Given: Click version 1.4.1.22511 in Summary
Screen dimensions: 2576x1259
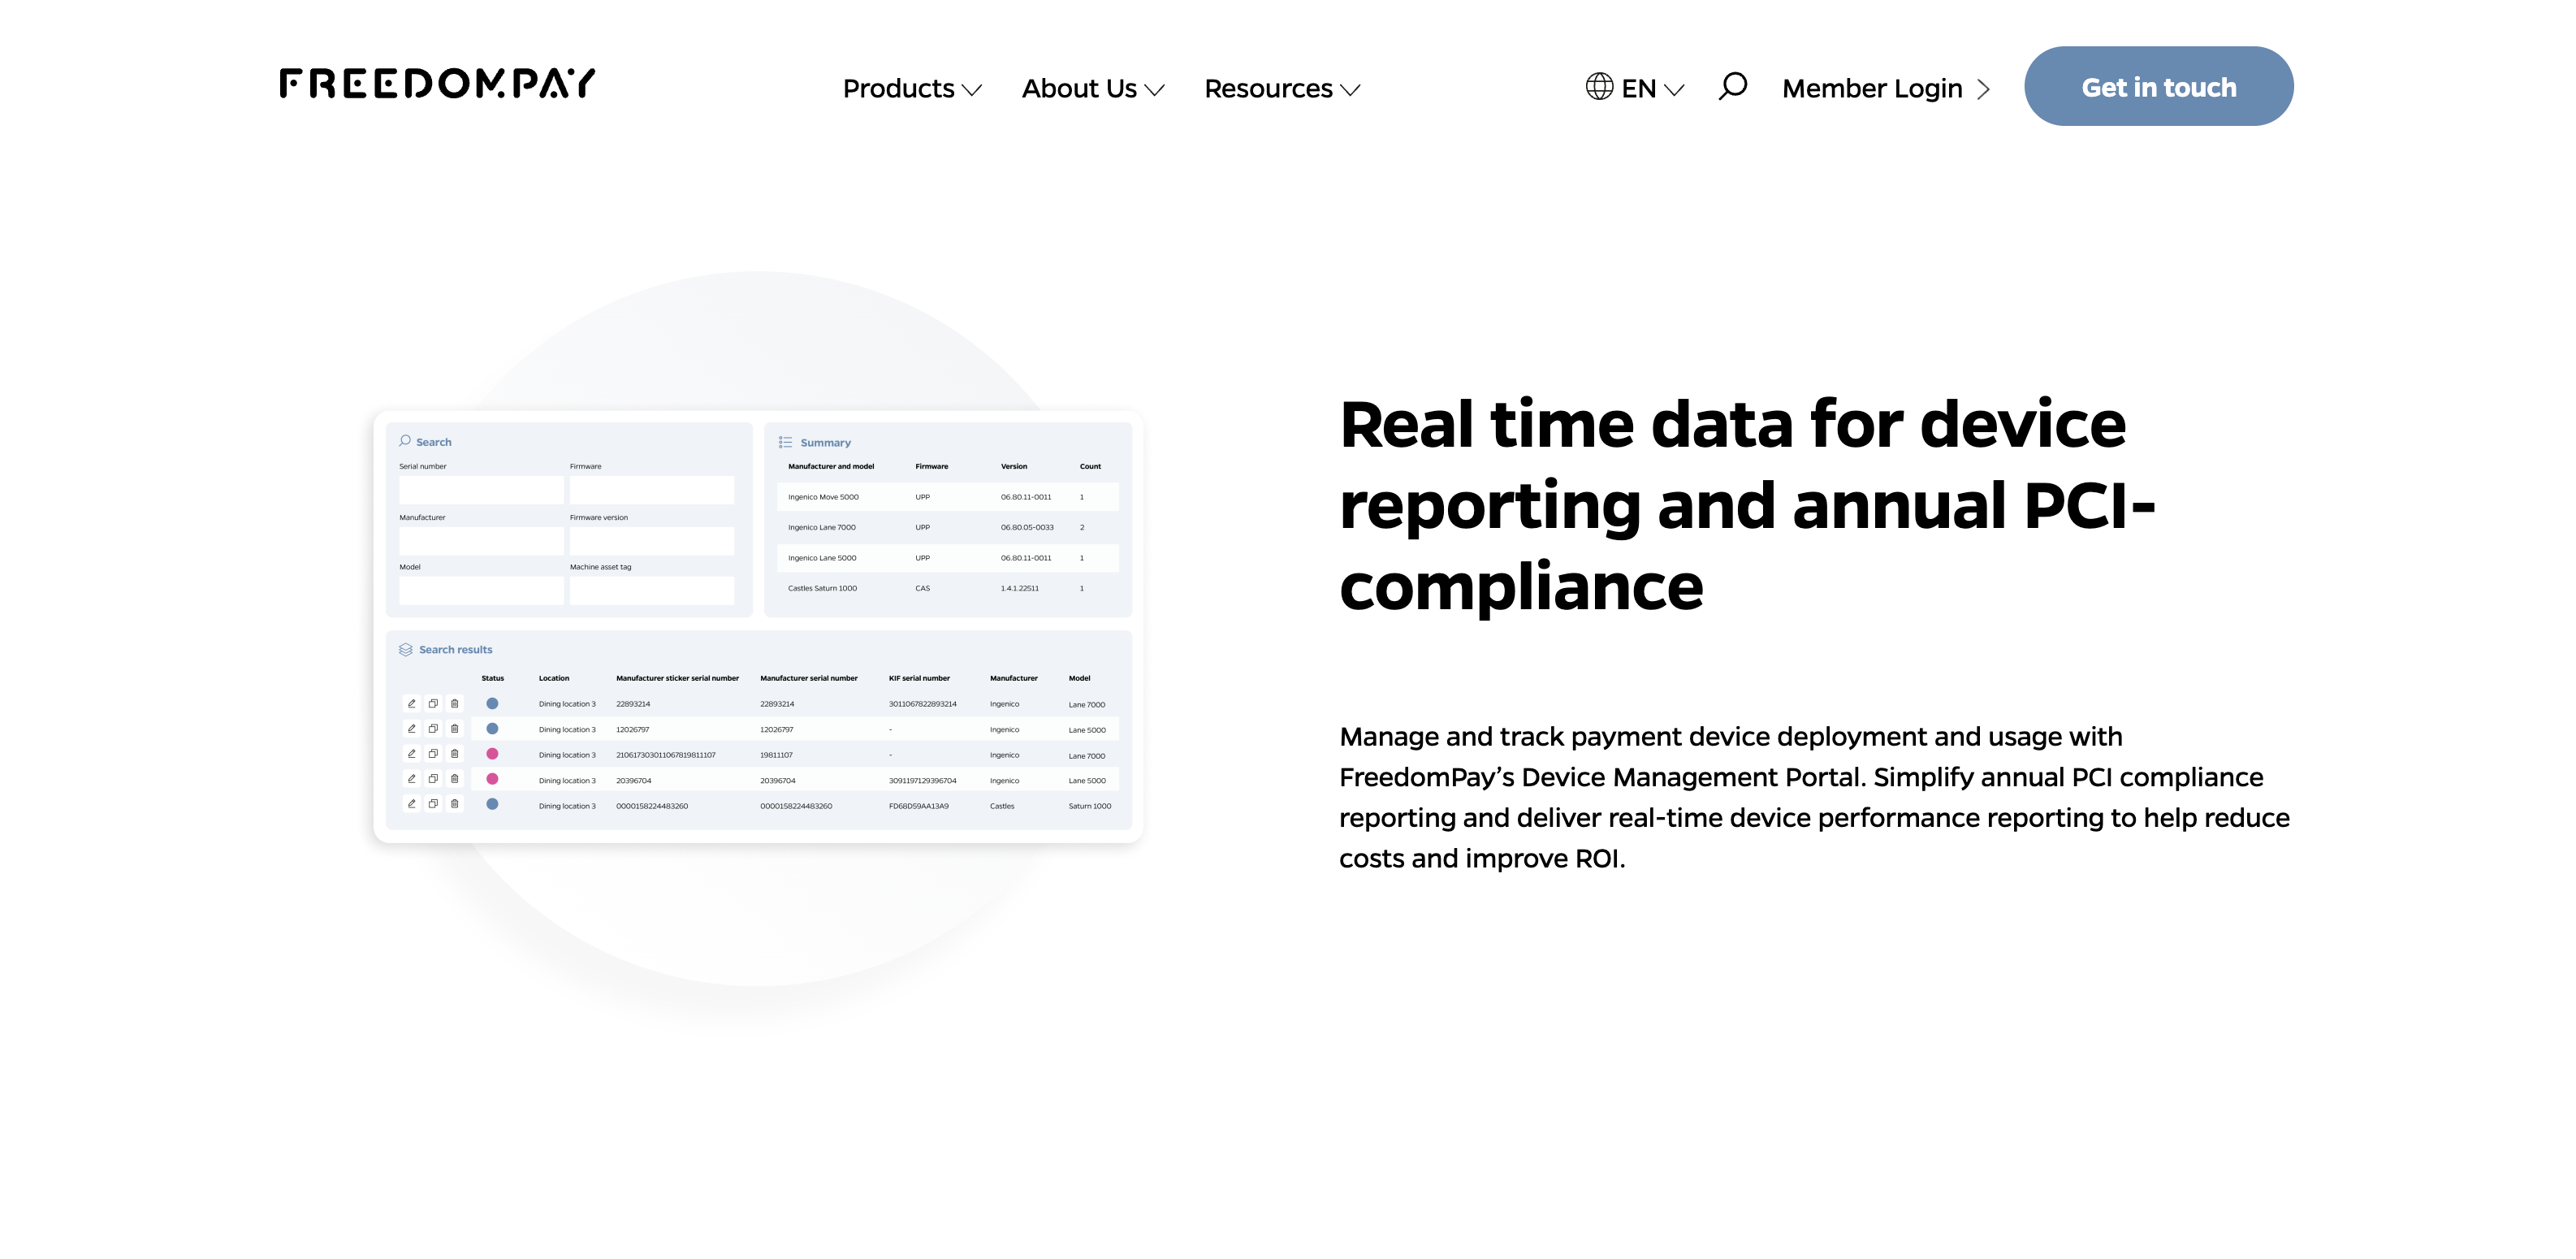Looking at the screenshot, I should pos(1020,588).
